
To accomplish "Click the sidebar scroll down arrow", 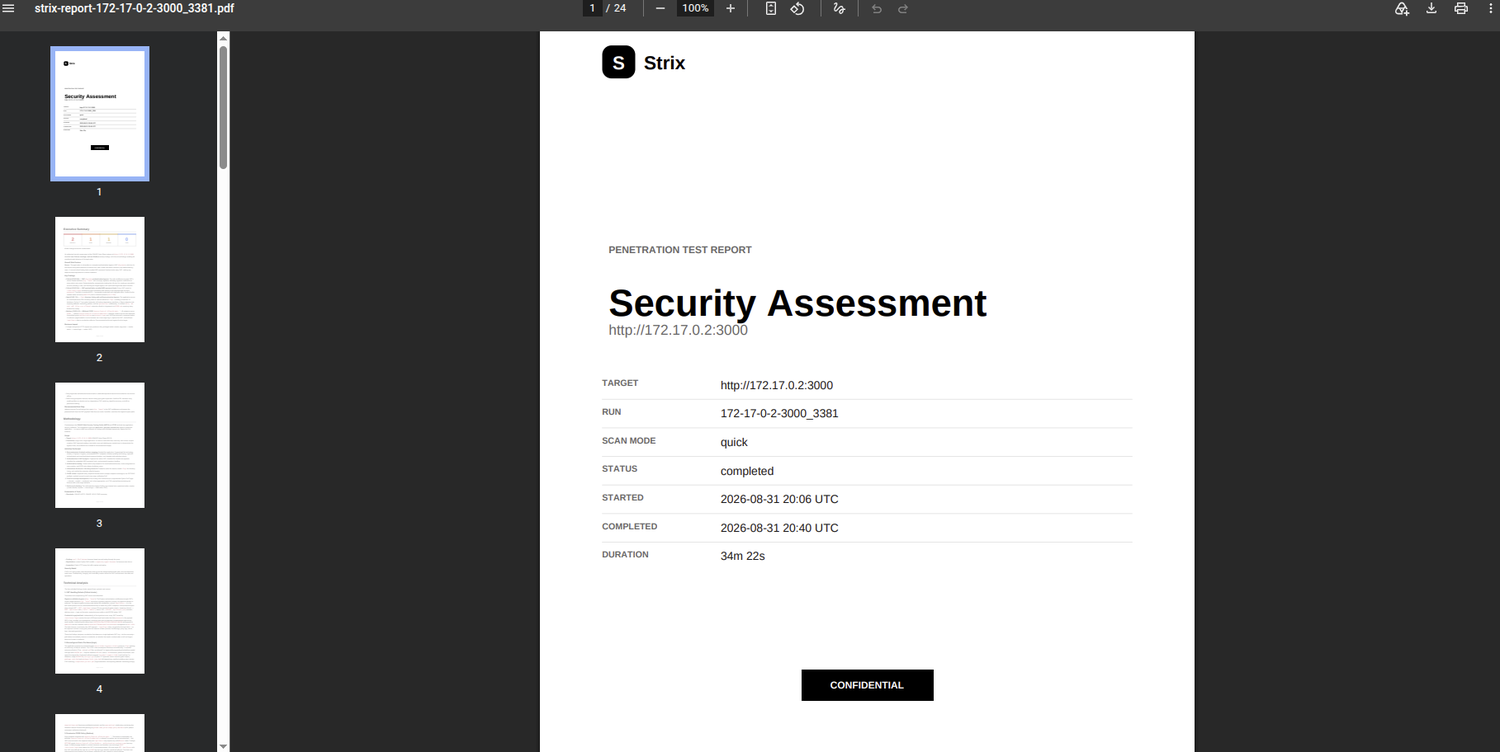I will pos(223,746).
